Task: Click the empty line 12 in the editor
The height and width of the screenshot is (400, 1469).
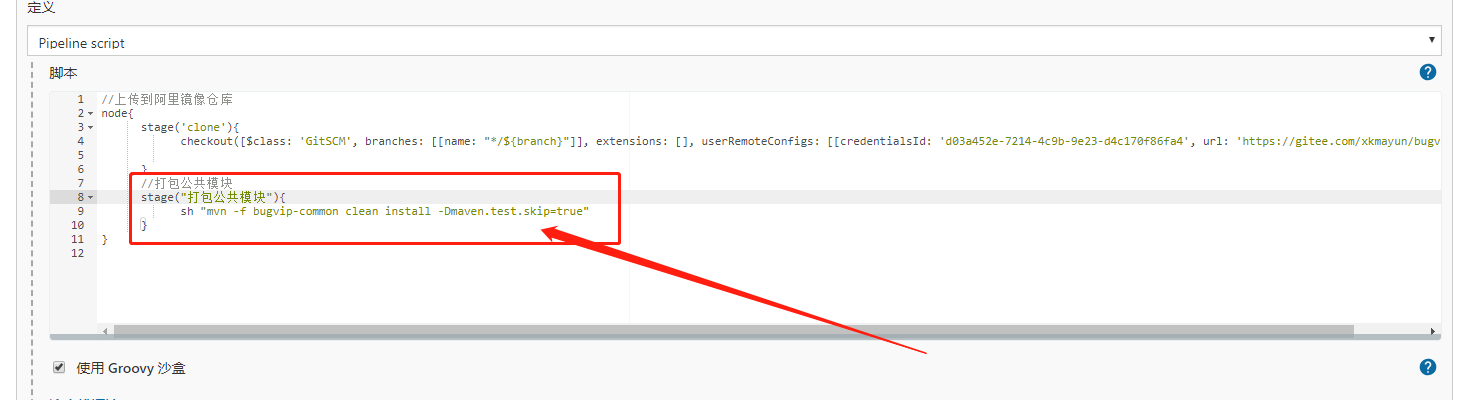Action: point(768,253)
